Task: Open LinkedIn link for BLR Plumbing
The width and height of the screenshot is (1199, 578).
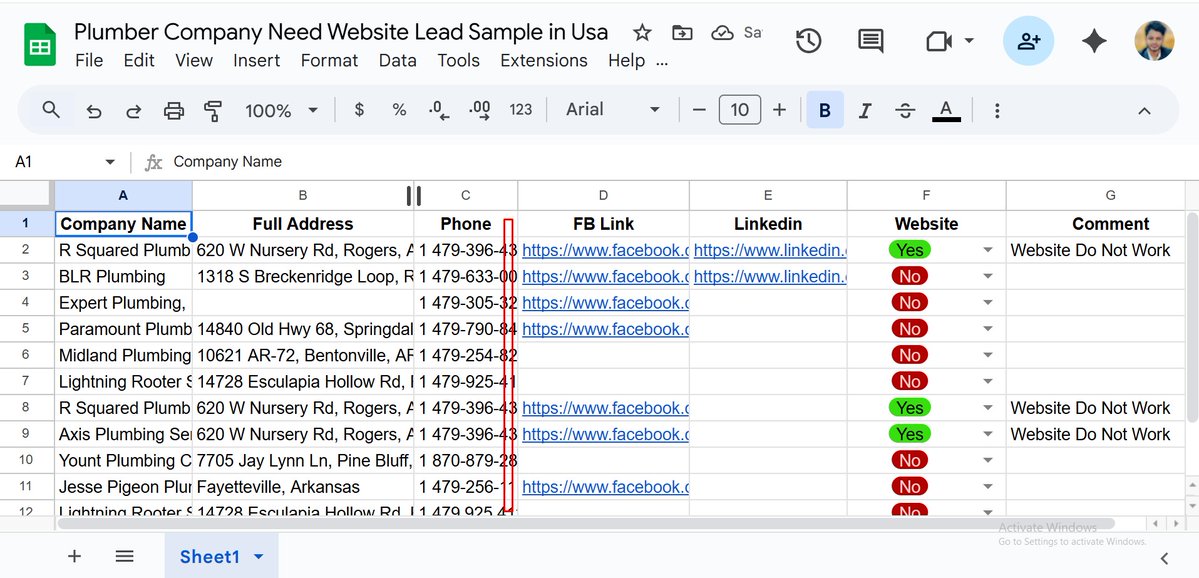Action: 770,277
